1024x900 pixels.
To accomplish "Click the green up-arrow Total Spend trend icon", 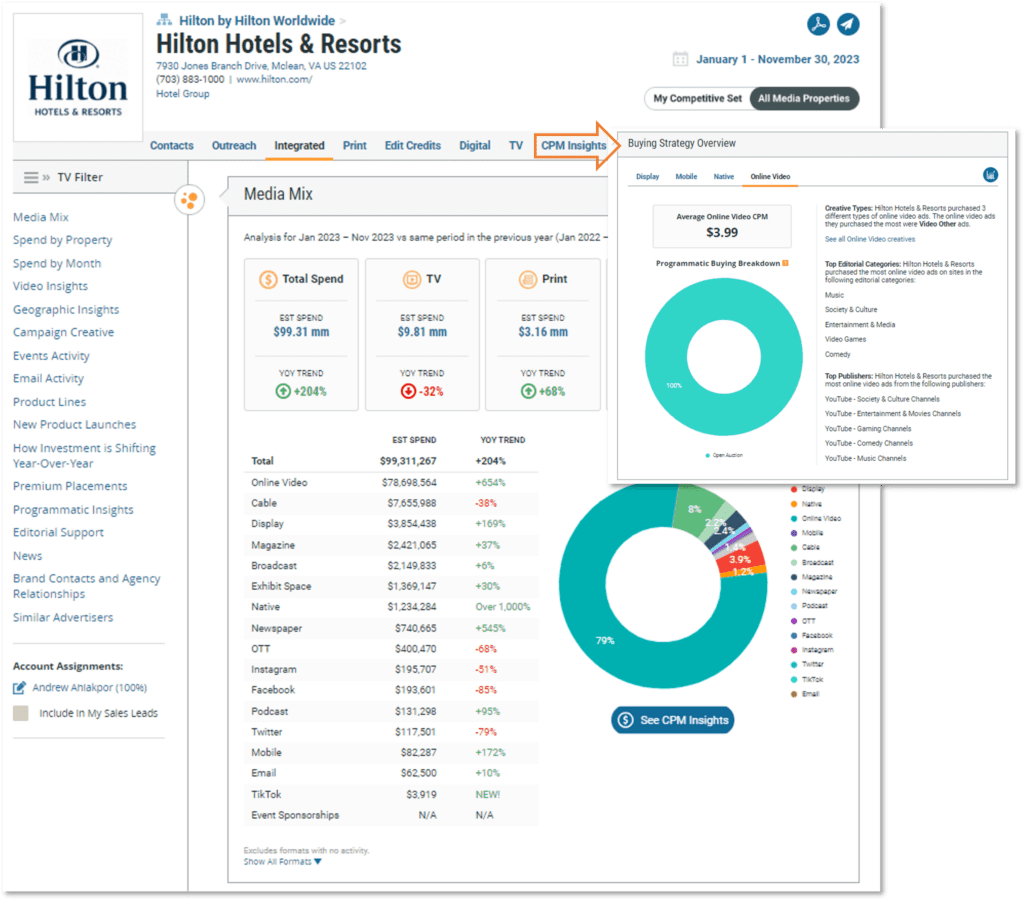I will pos(283,391).
